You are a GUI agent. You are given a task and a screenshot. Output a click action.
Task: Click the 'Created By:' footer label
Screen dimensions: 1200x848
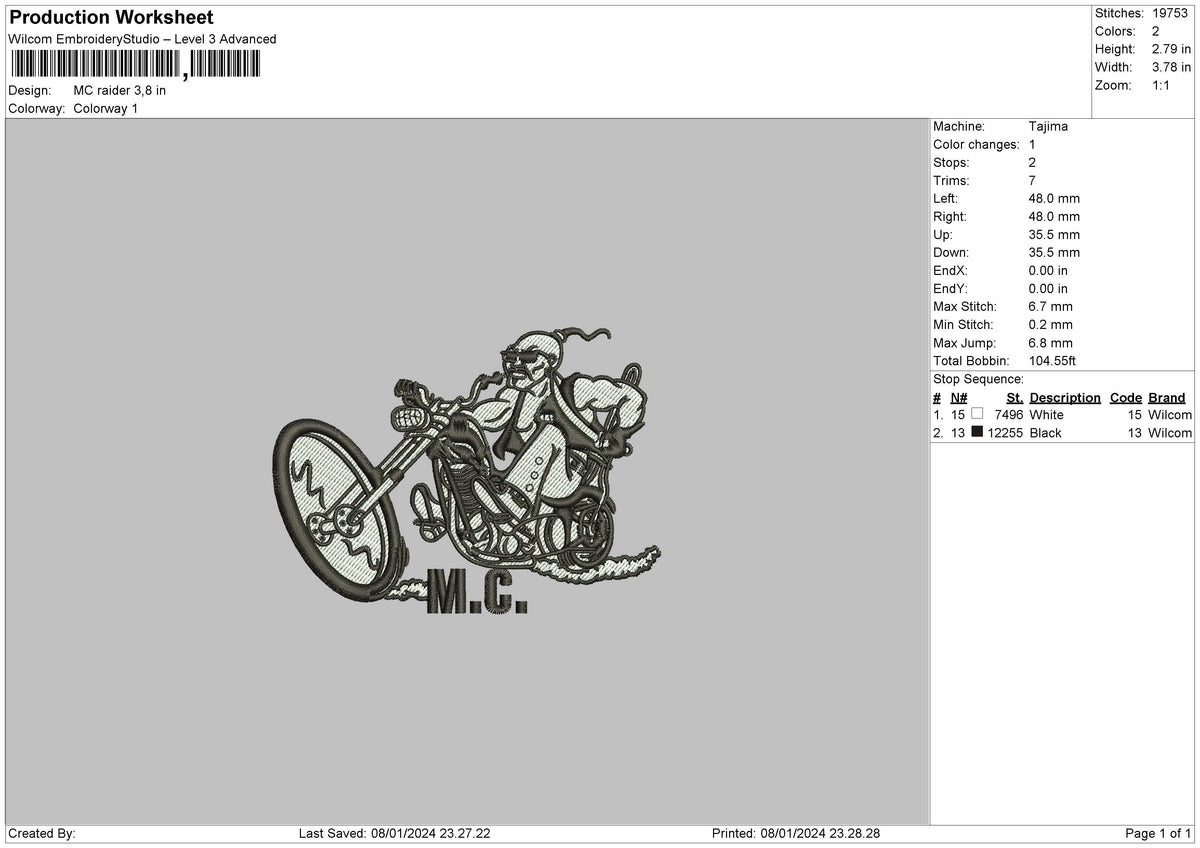point(41,833)
